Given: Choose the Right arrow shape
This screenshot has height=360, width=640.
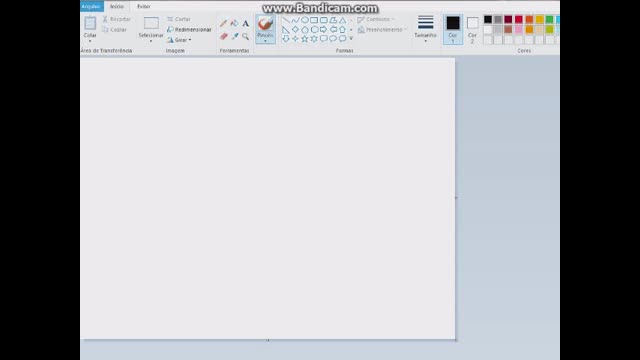Looking at the screenshot, I should coord(323,29).
